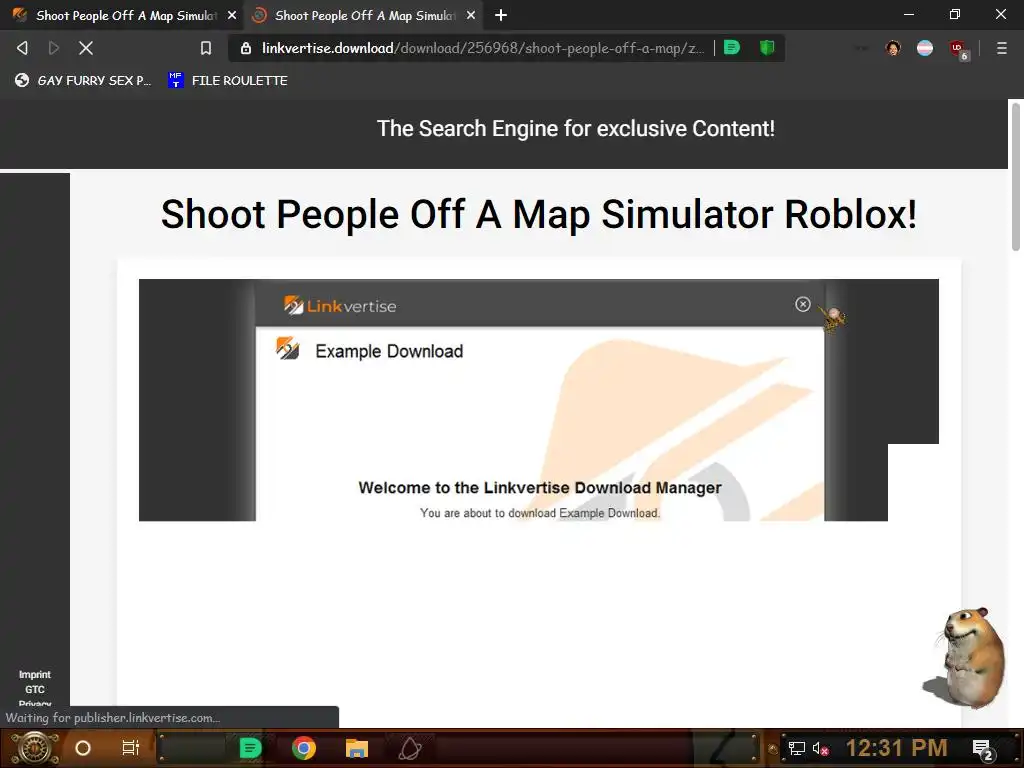Click the address bar URL field
Screen dimensions: 1024x768
pos(483,48)
